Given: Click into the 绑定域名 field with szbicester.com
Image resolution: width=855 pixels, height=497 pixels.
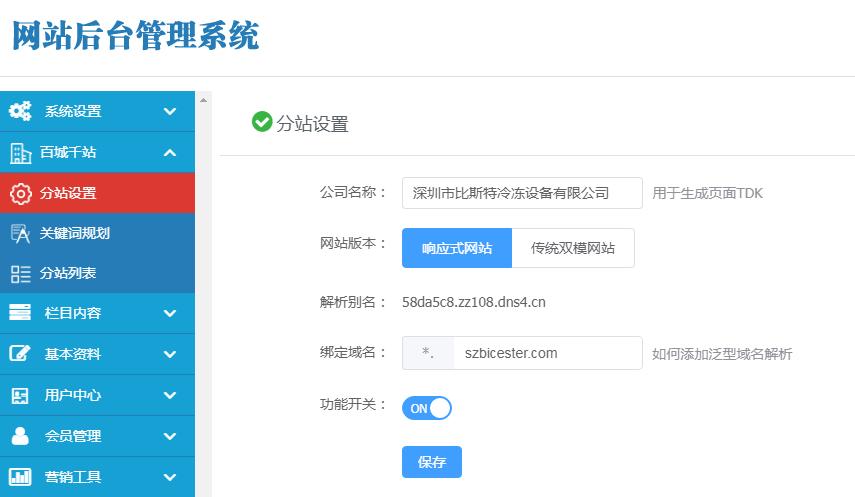Looking at the screenshot, I should pyautogui.click(x=547, y=353).
